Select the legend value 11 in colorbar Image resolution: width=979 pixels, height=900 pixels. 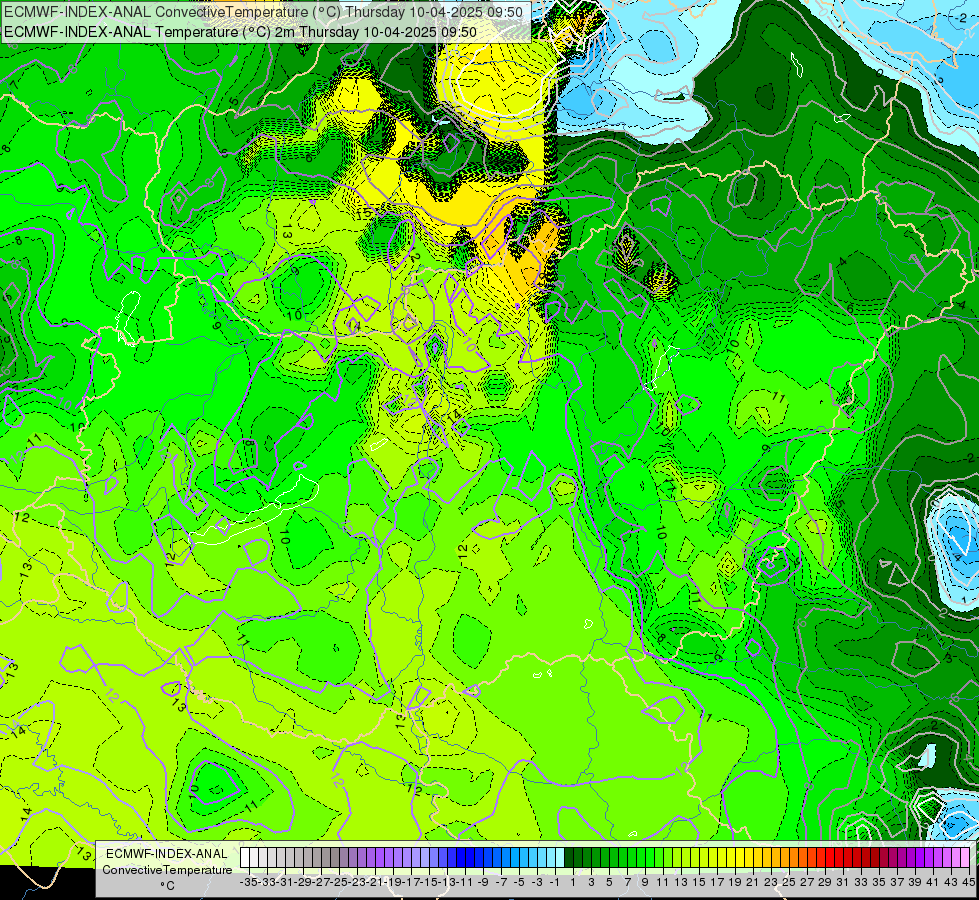click(662, 882)
